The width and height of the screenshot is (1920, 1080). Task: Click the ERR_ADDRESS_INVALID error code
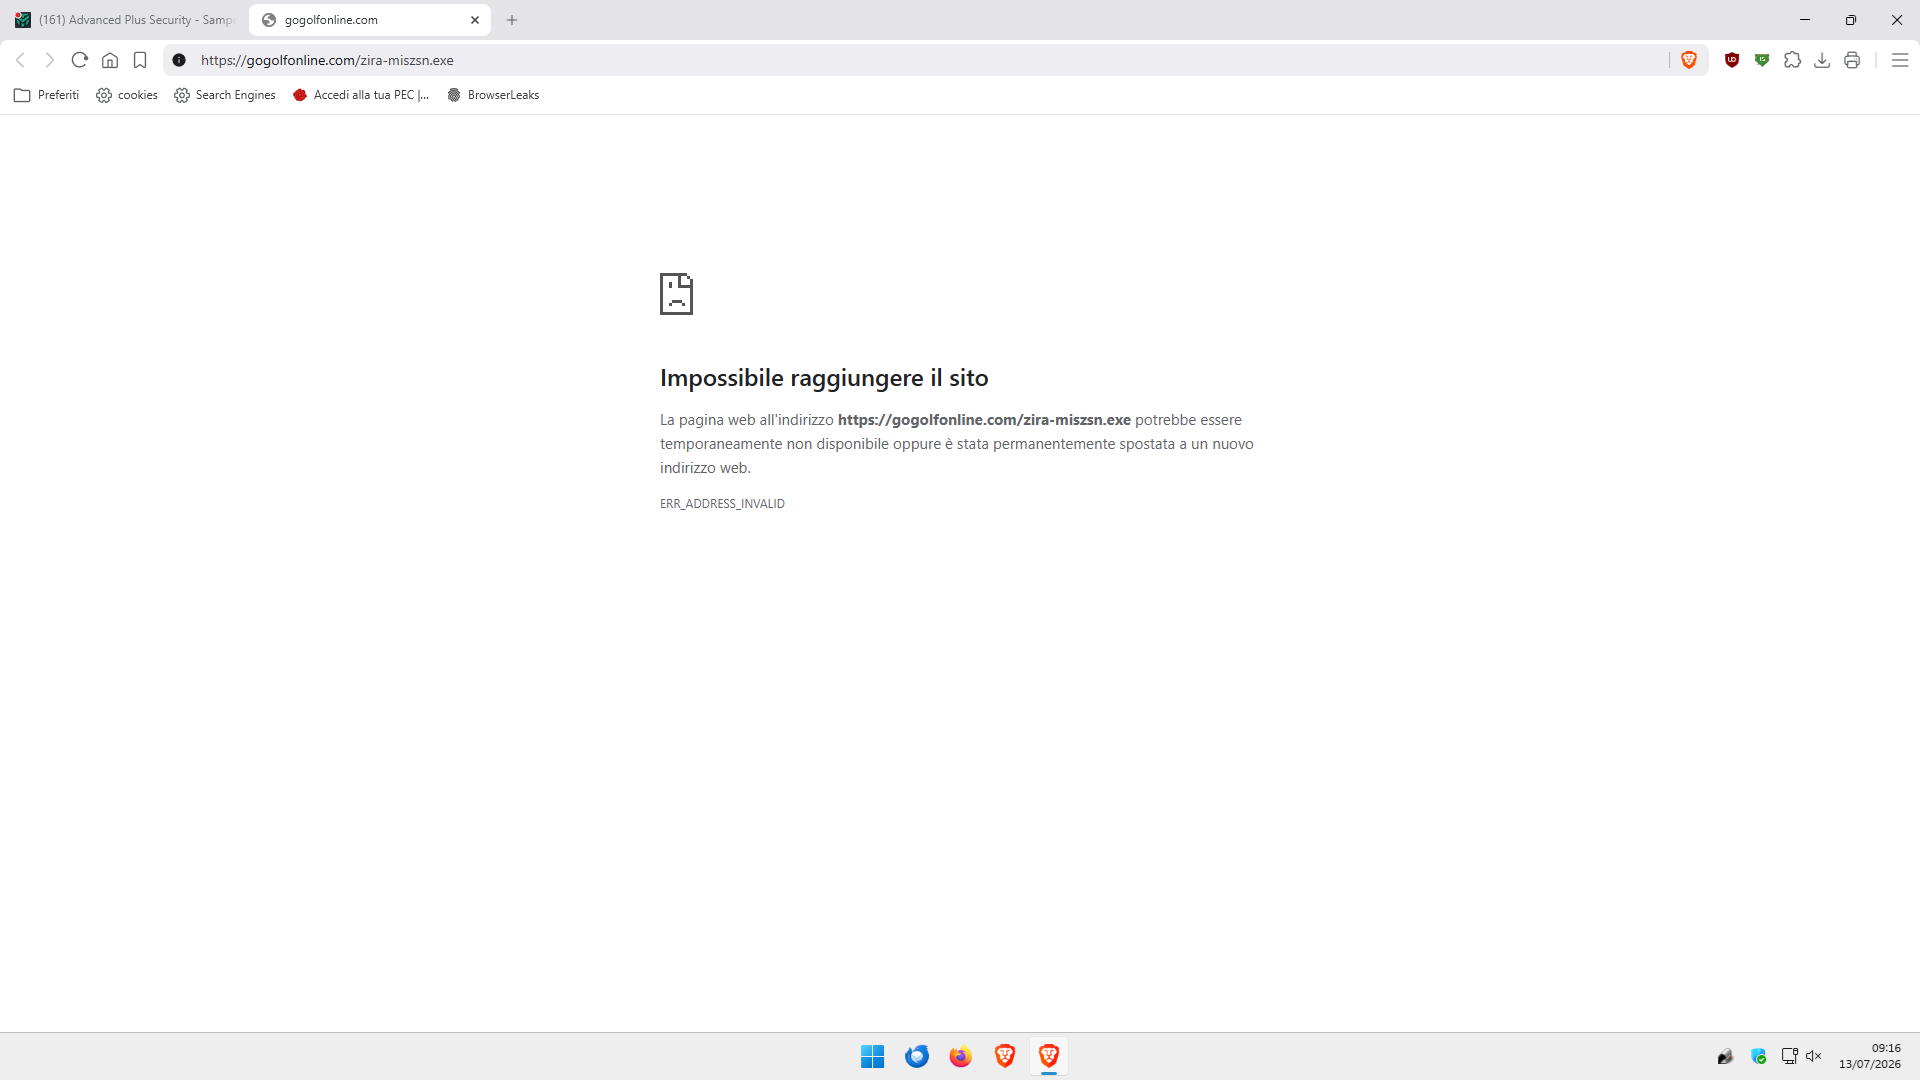click(722, 504)
